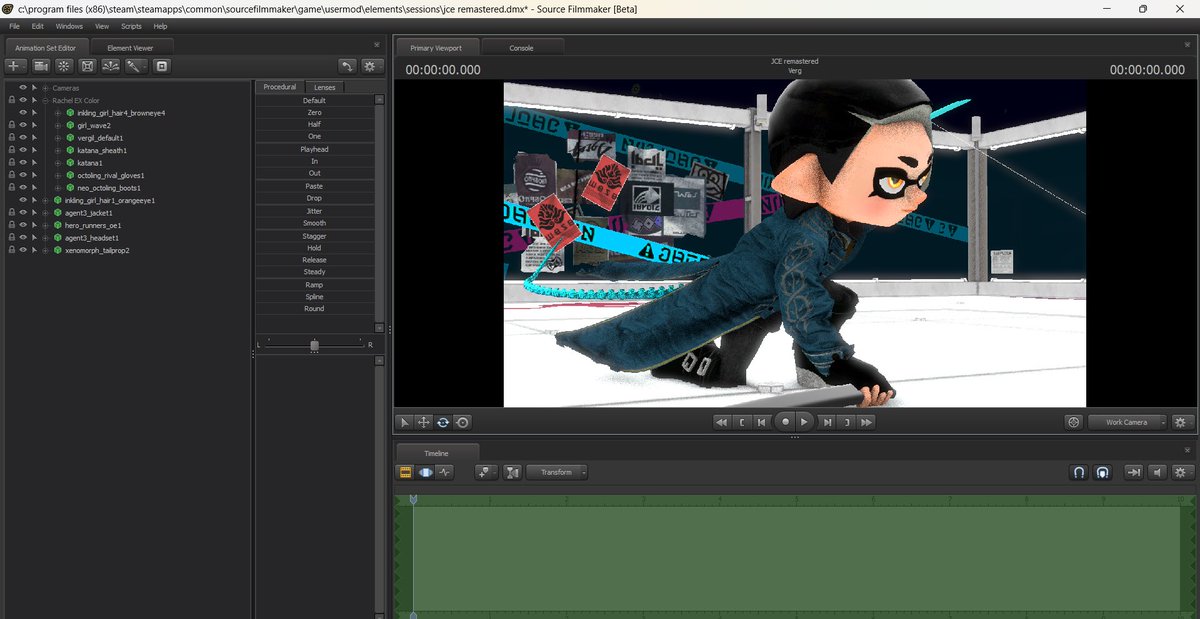The image size is (1200, 619).
Task: Click the radiating-lines icon in Animation Set toolbar
Action: pyautogui.click(x=111, y=66)
